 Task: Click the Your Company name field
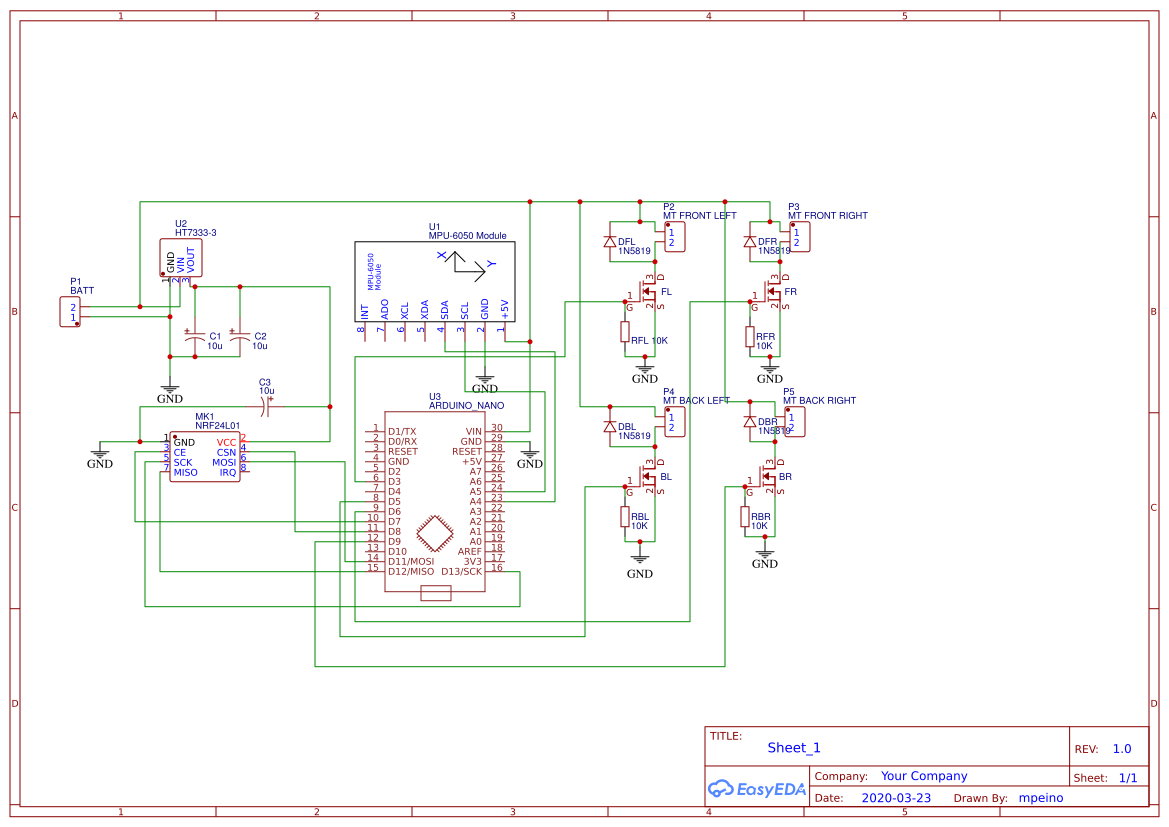coord(924,776)
